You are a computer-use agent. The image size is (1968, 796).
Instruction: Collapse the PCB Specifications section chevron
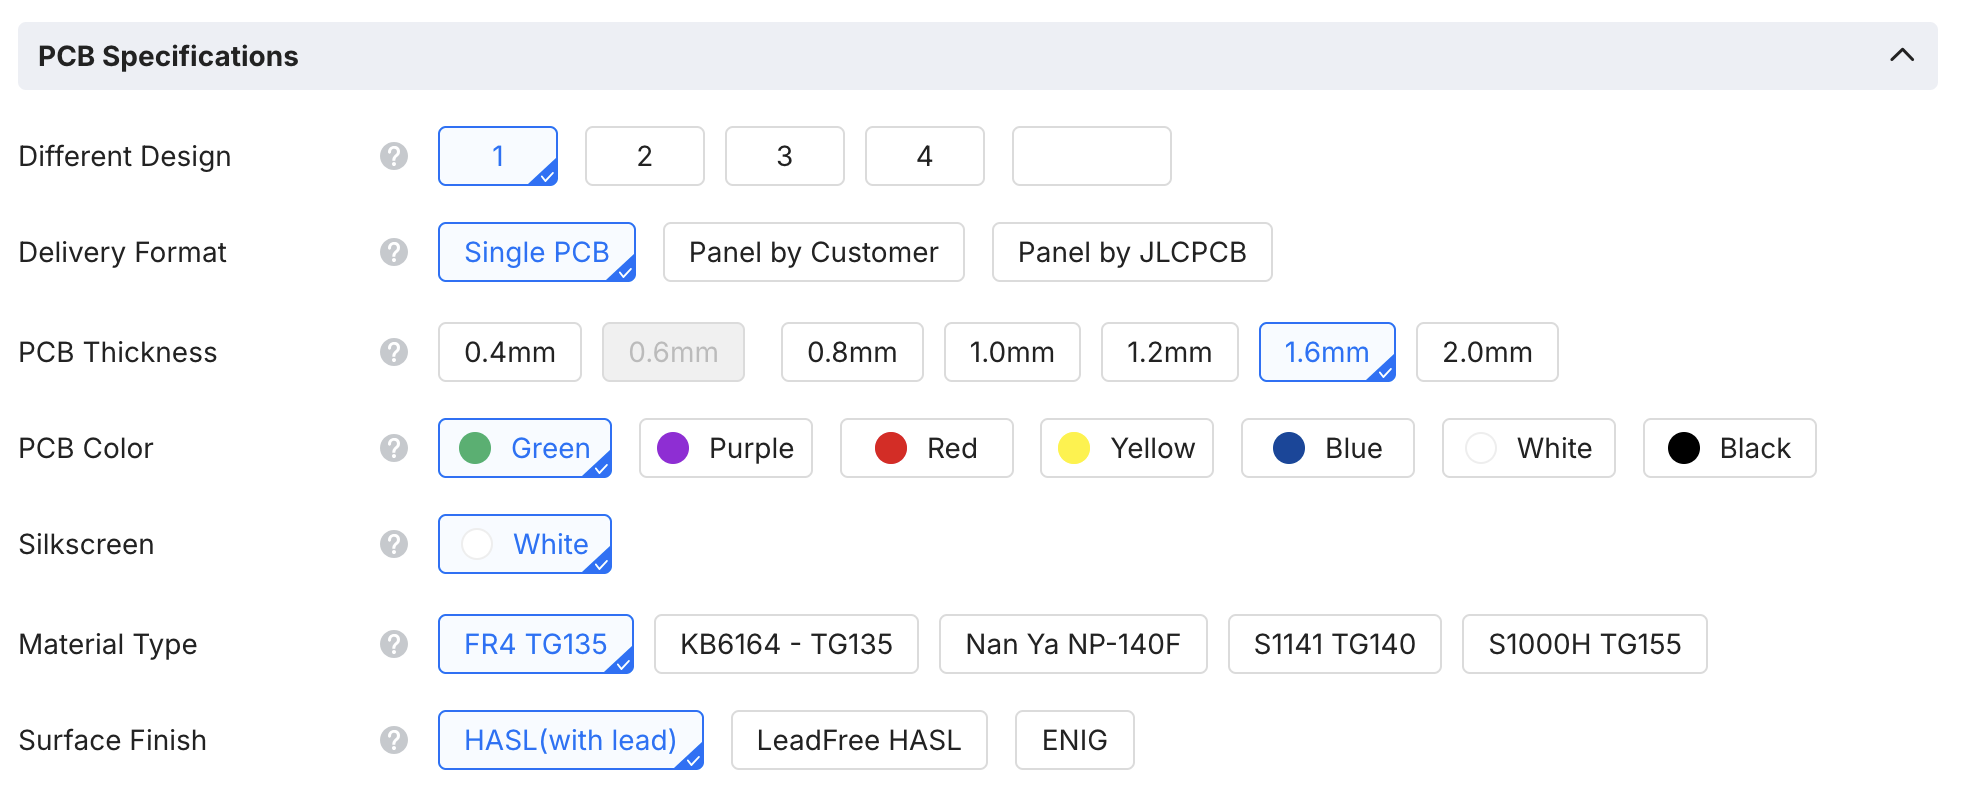click(x=1901, y=55)
